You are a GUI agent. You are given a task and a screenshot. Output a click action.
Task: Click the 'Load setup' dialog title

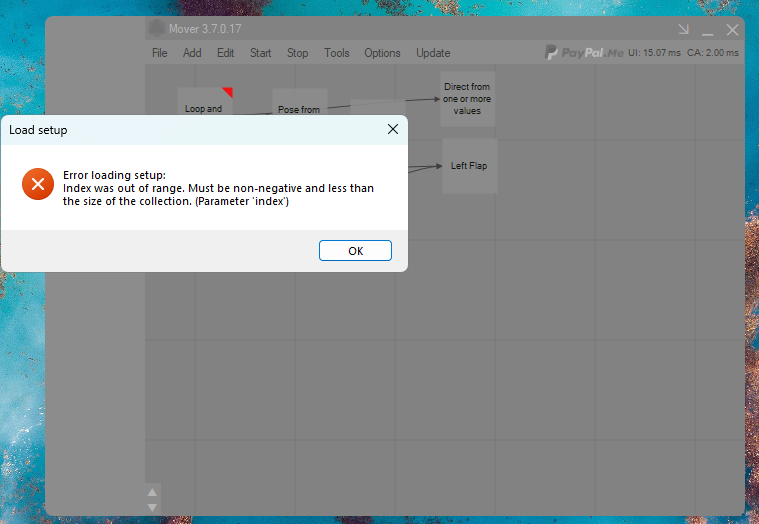[38, 130]
